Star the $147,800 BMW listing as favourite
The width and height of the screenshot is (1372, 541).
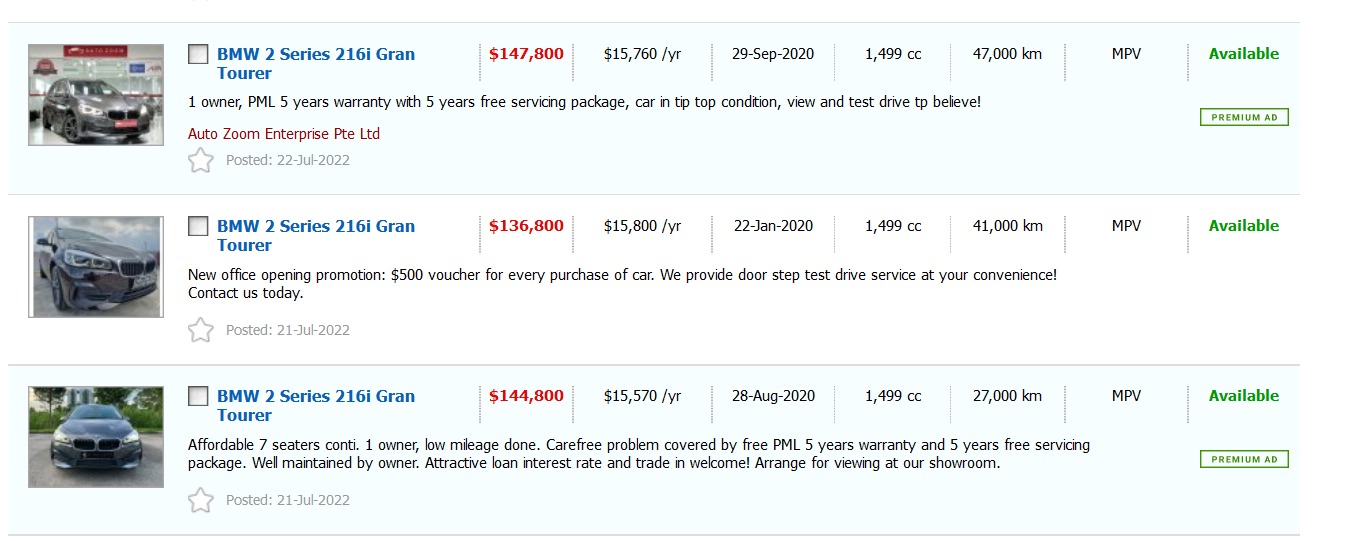click(x=201, y=160)
